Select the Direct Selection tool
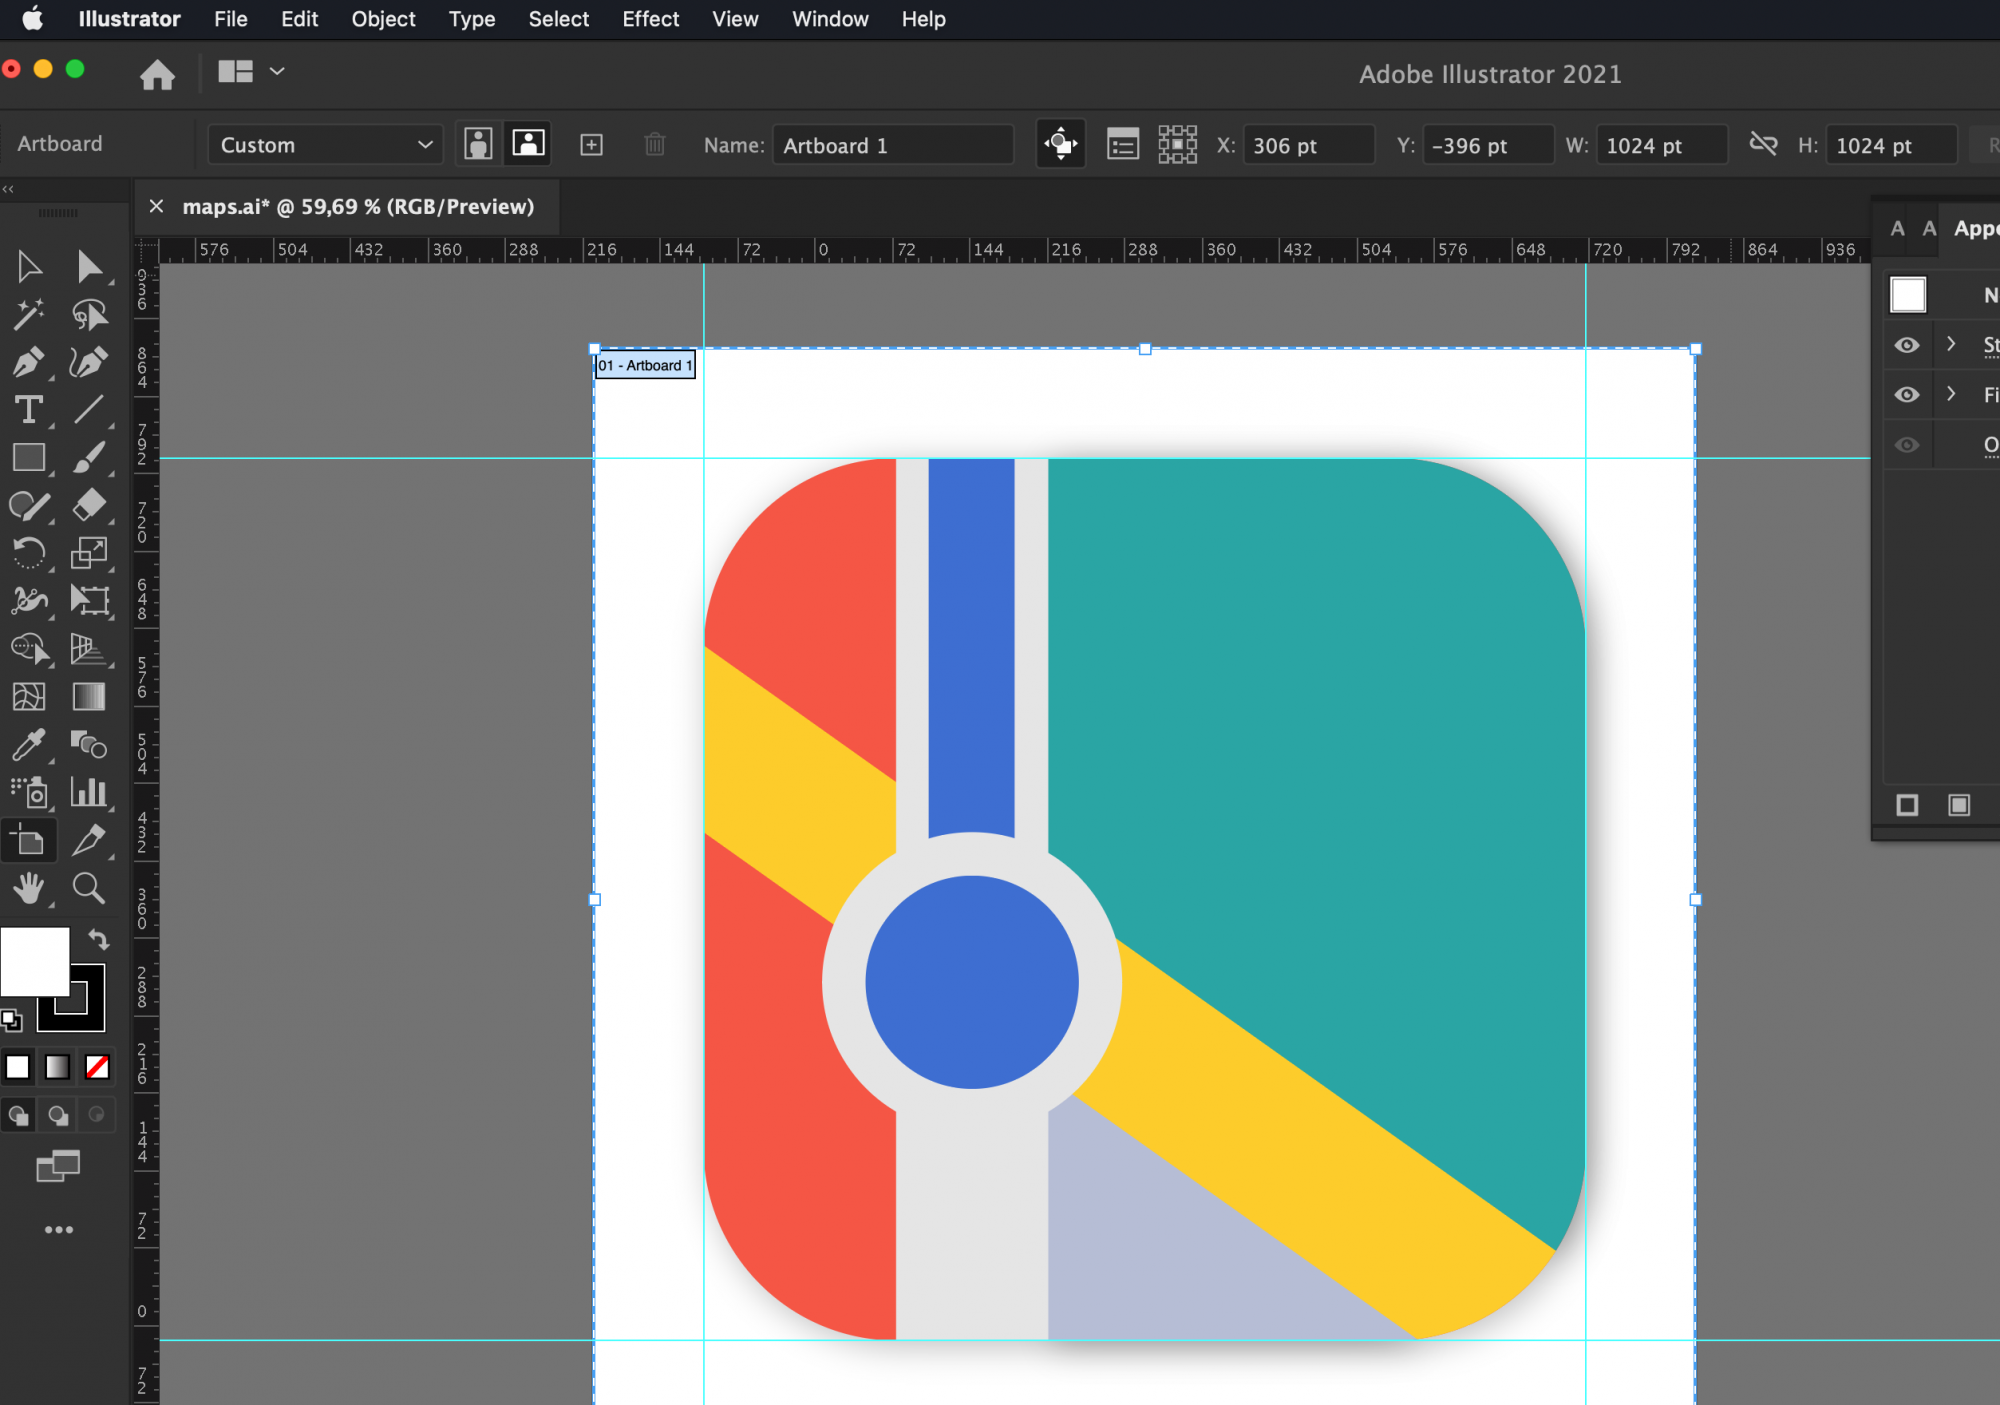This screenshot has width=2000, height=1405. [x=89, y=266]
